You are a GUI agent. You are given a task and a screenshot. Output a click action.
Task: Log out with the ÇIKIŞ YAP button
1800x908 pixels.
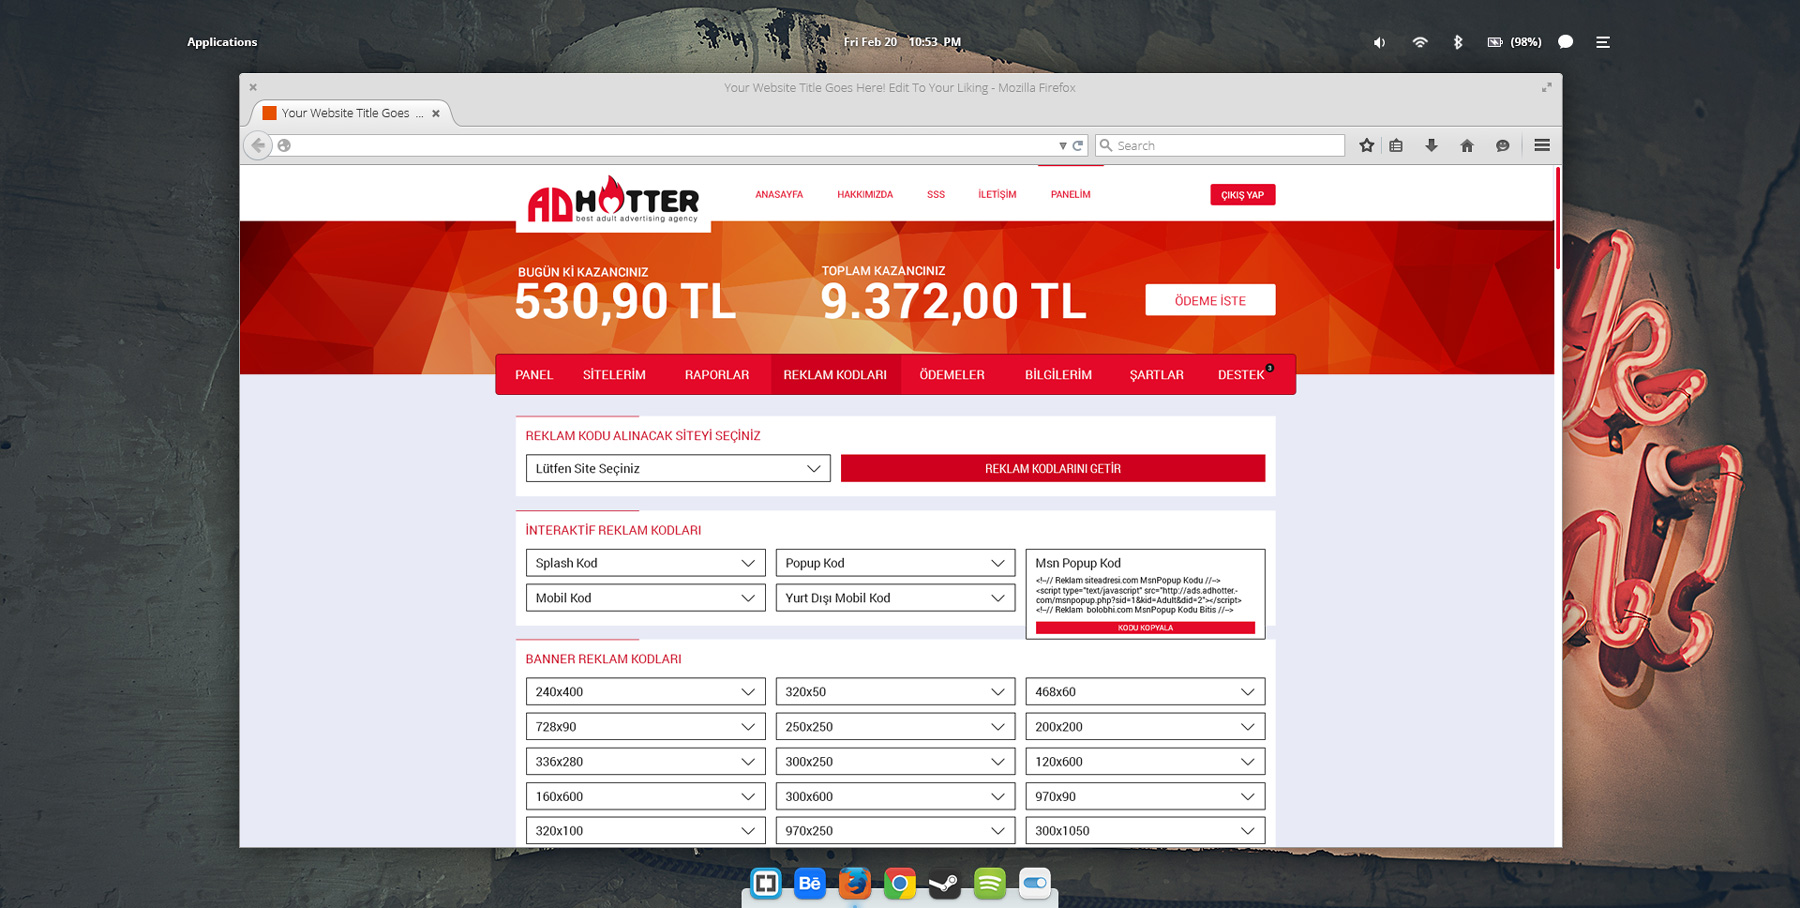(x=1242, y=195)
